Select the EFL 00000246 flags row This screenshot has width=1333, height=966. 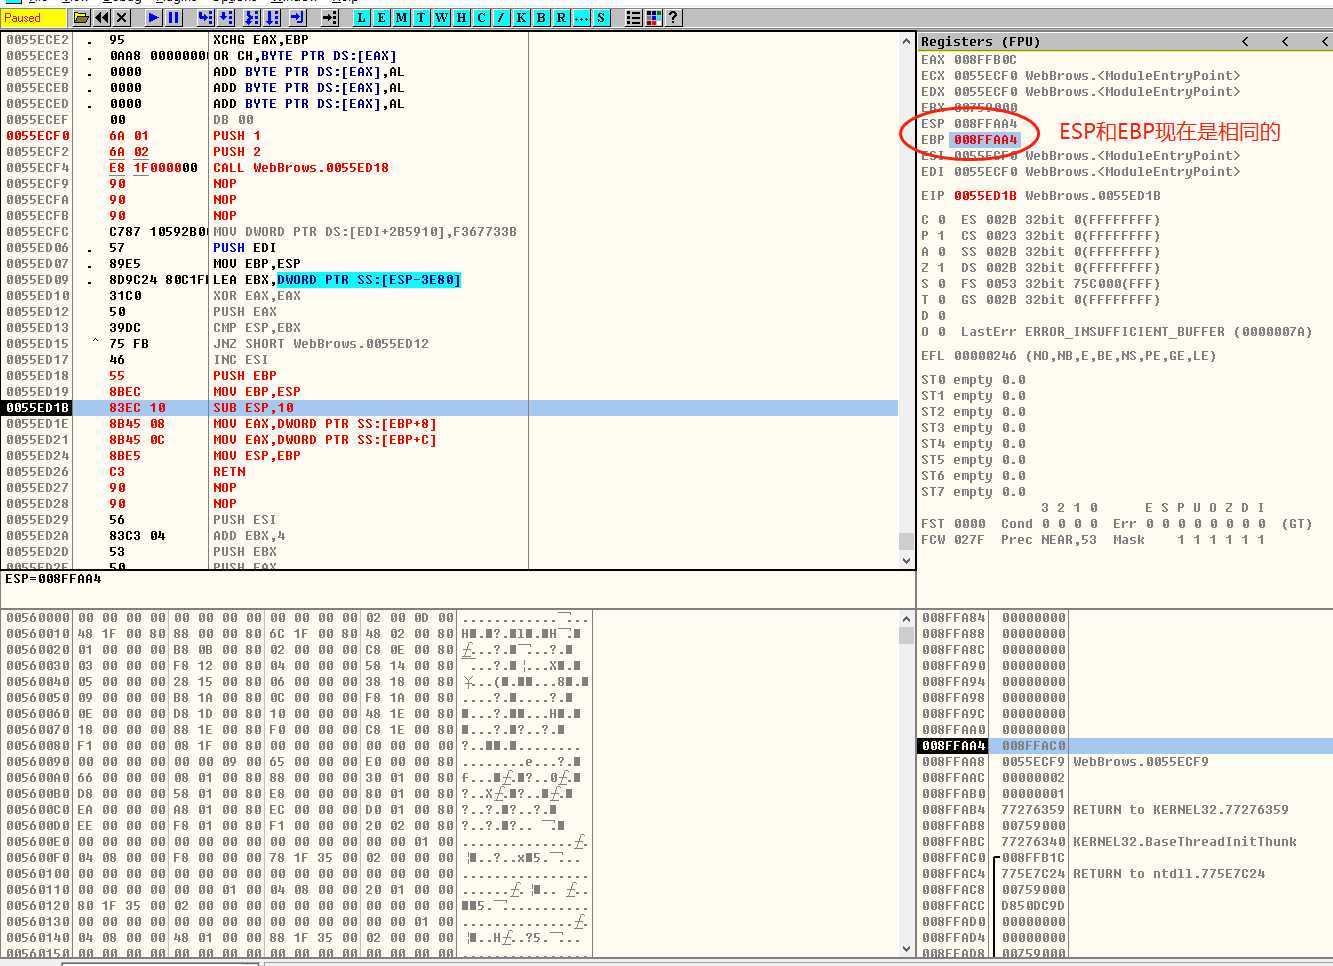(1069, 356)
